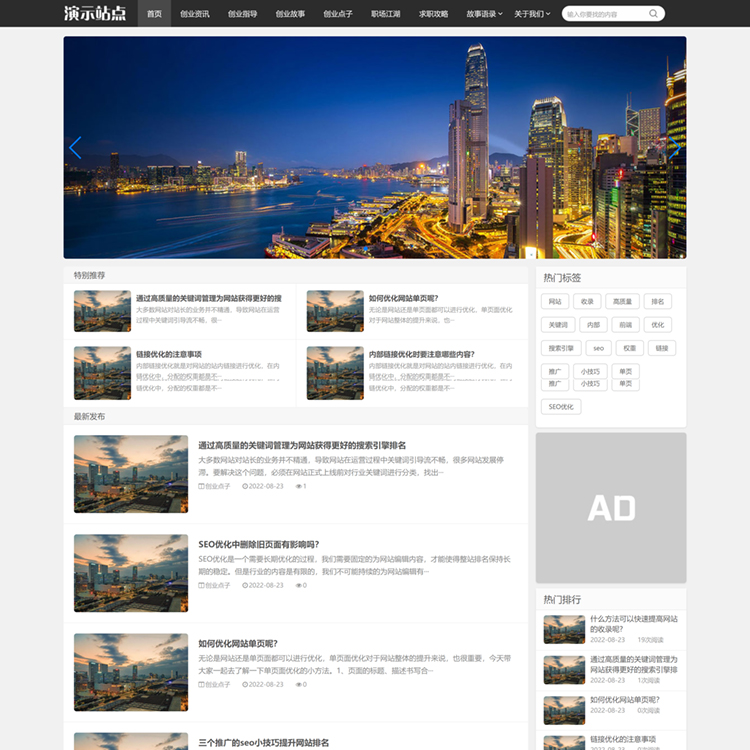The width and height of the screenshot is (750, 750).
Task: Click the 最新发布 section heading
Action: pos(89,417)
